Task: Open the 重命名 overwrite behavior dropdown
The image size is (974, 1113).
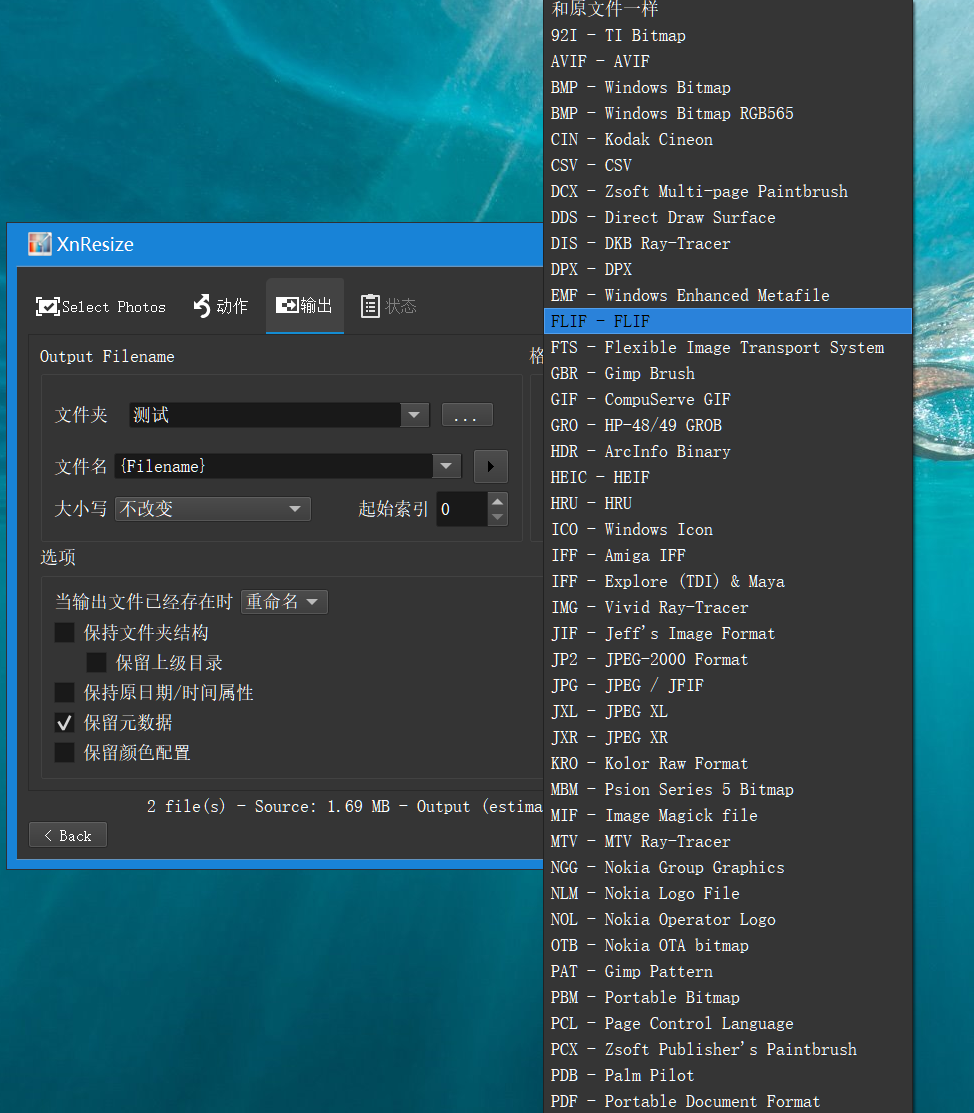Action: (284, 602)
